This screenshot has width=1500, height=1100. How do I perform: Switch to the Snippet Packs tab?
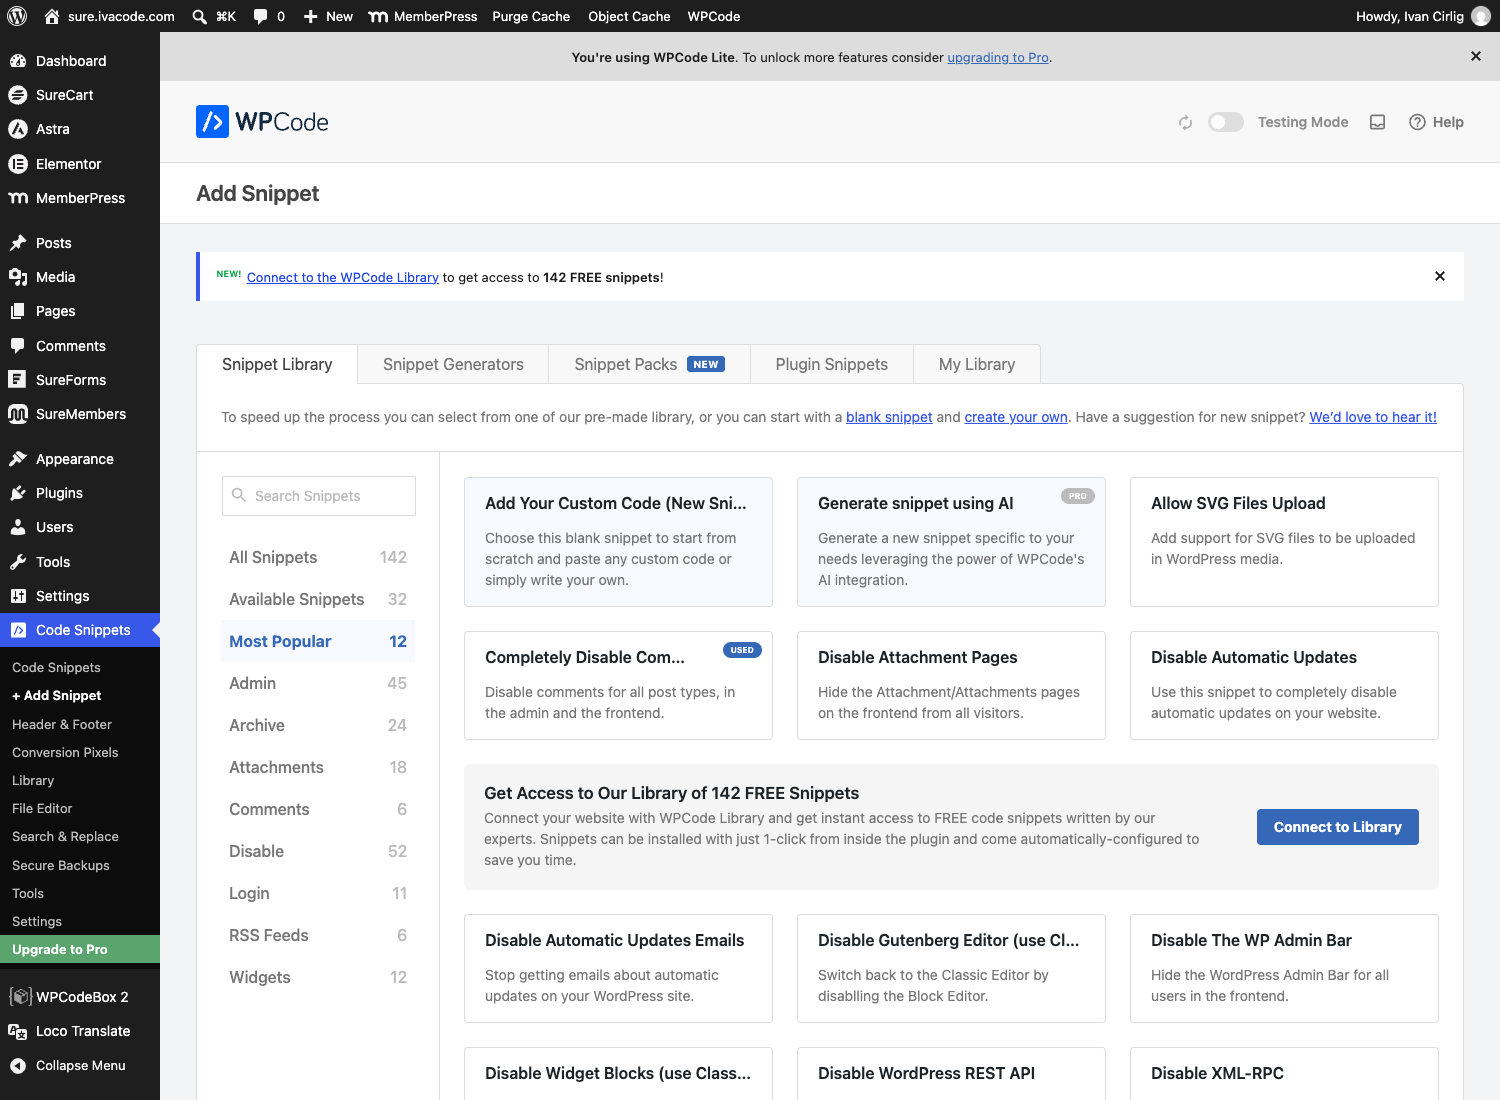tap(649, 364)
